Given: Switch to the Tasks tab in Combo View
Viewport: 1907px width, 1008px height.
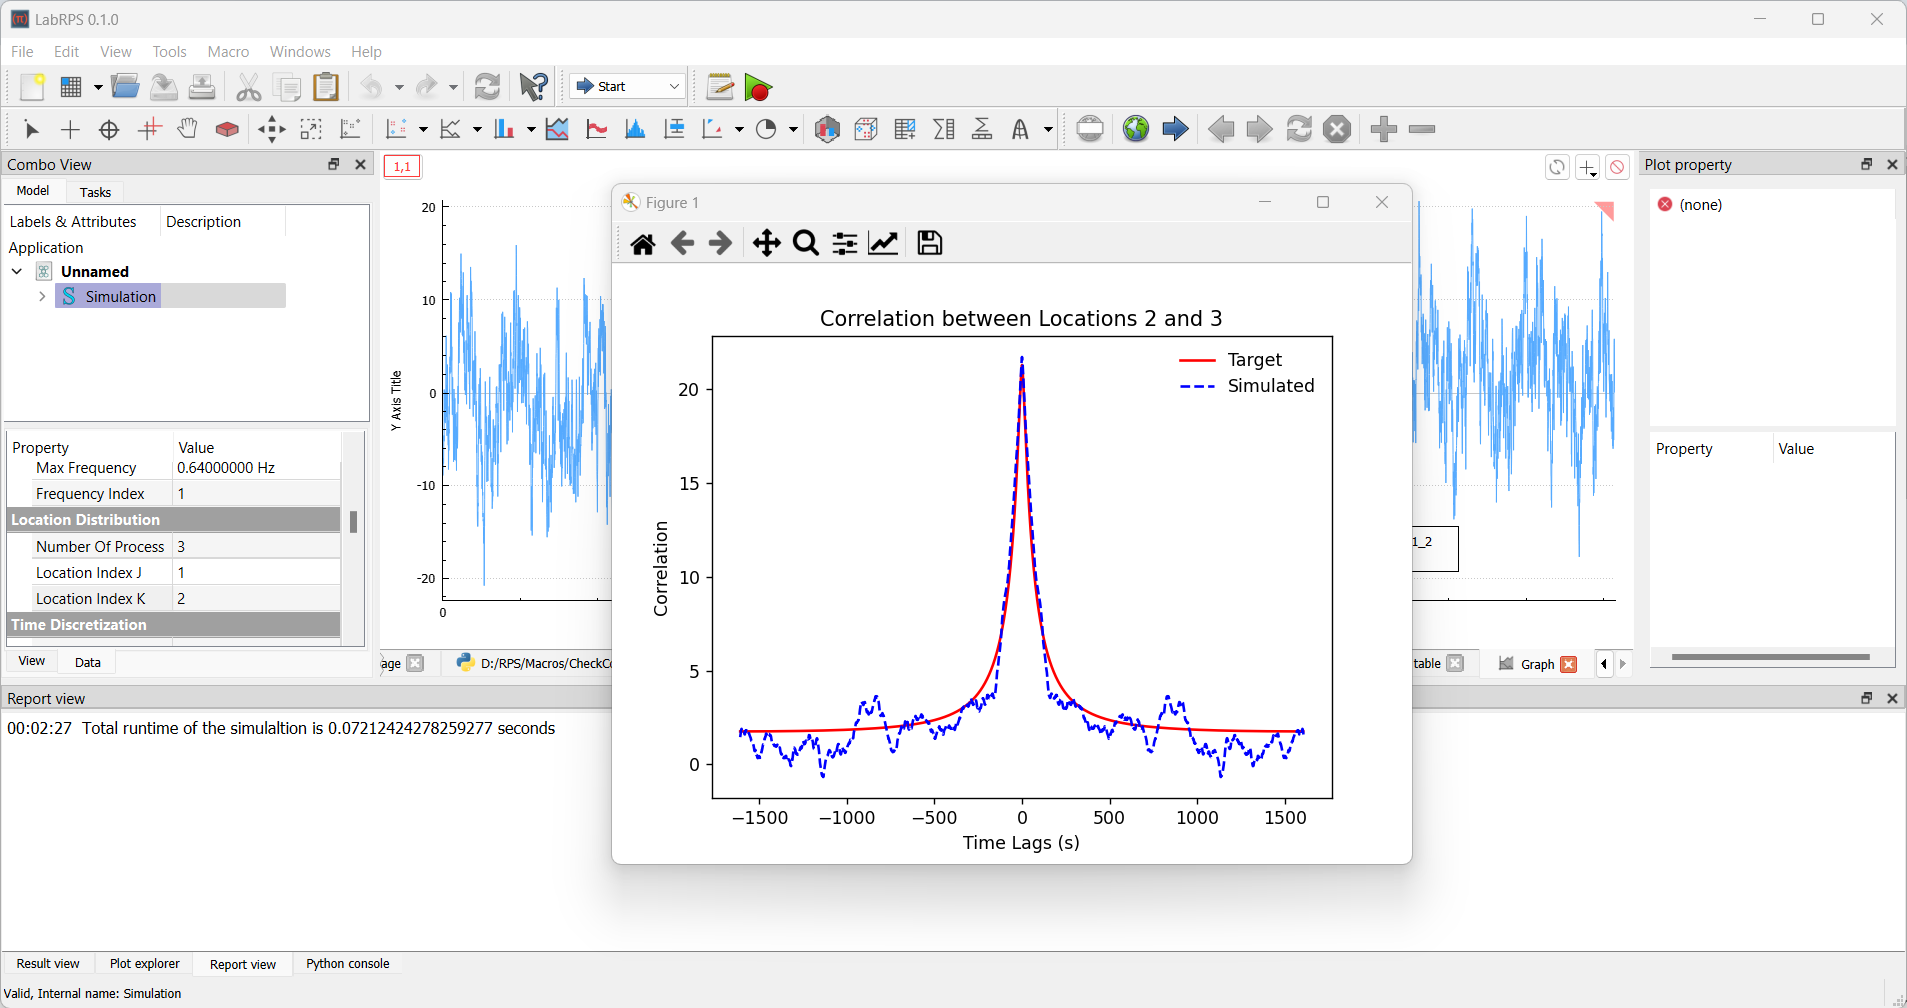Looking at the screenshot, I should (95, 192).
